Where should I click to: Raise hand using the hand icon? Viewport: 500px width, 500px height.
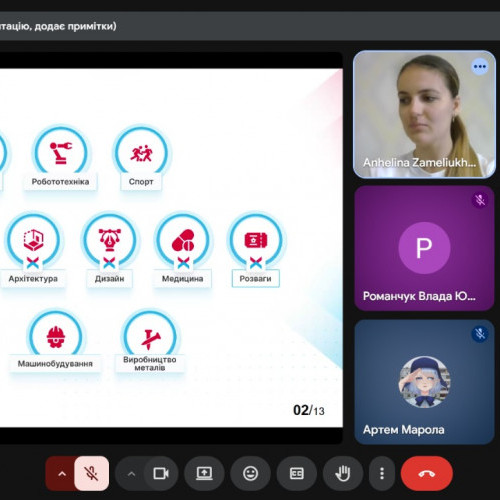343,473
